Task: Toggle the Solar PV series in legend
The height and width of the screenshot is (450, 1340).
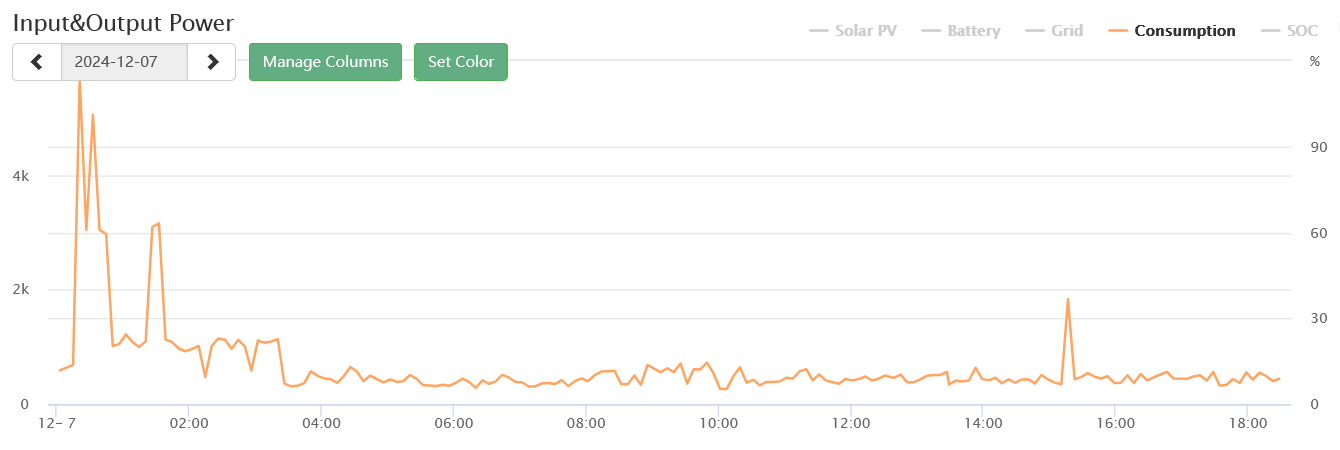Action: pyautogui.click(x=853, y=31)
